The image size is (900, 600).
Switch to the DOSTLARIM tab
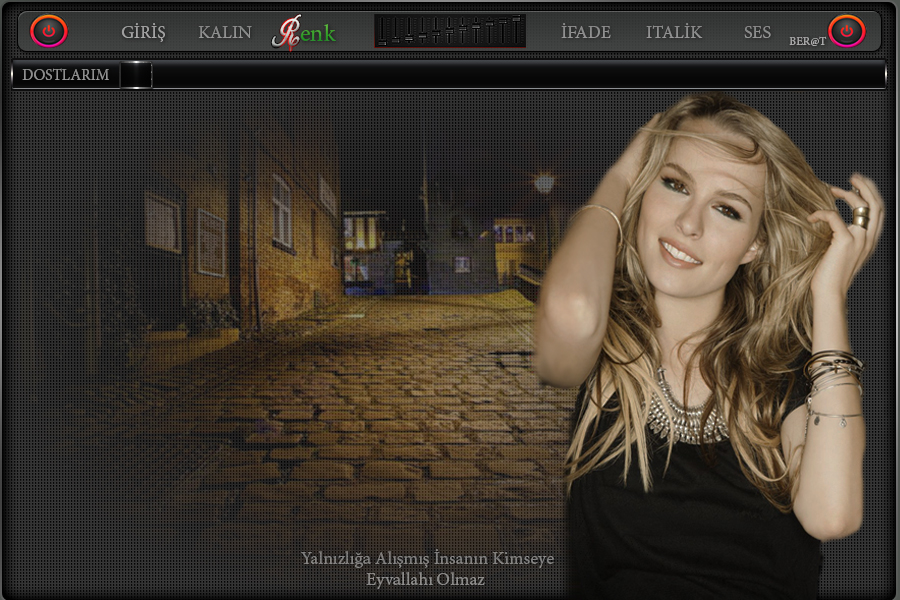click(65, 75)
